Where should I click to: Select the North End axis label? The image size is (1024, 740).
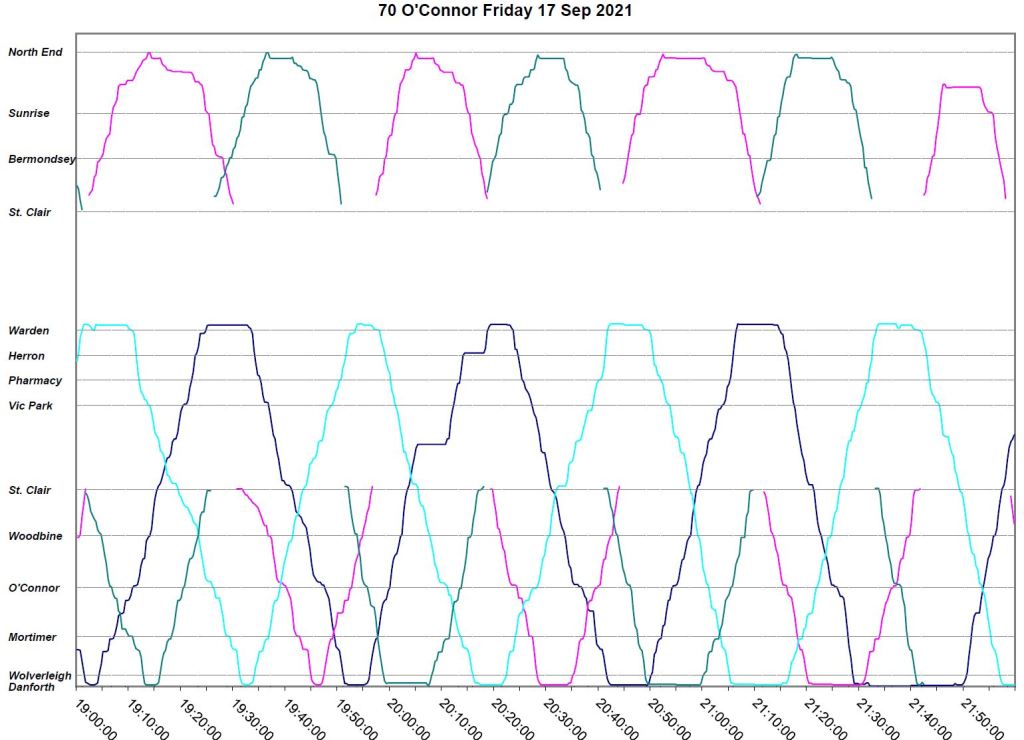[x=35, y=52]
